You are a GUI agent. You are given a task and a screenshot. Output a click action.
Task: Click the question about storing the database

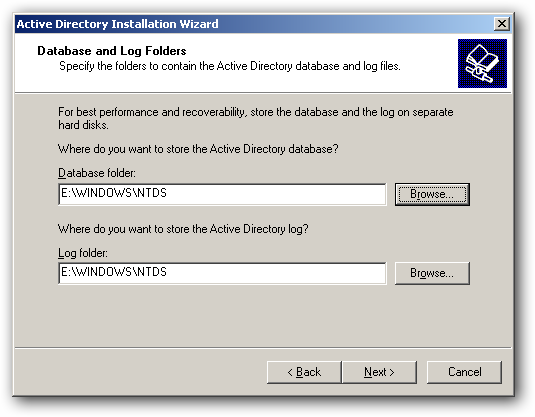198,149
